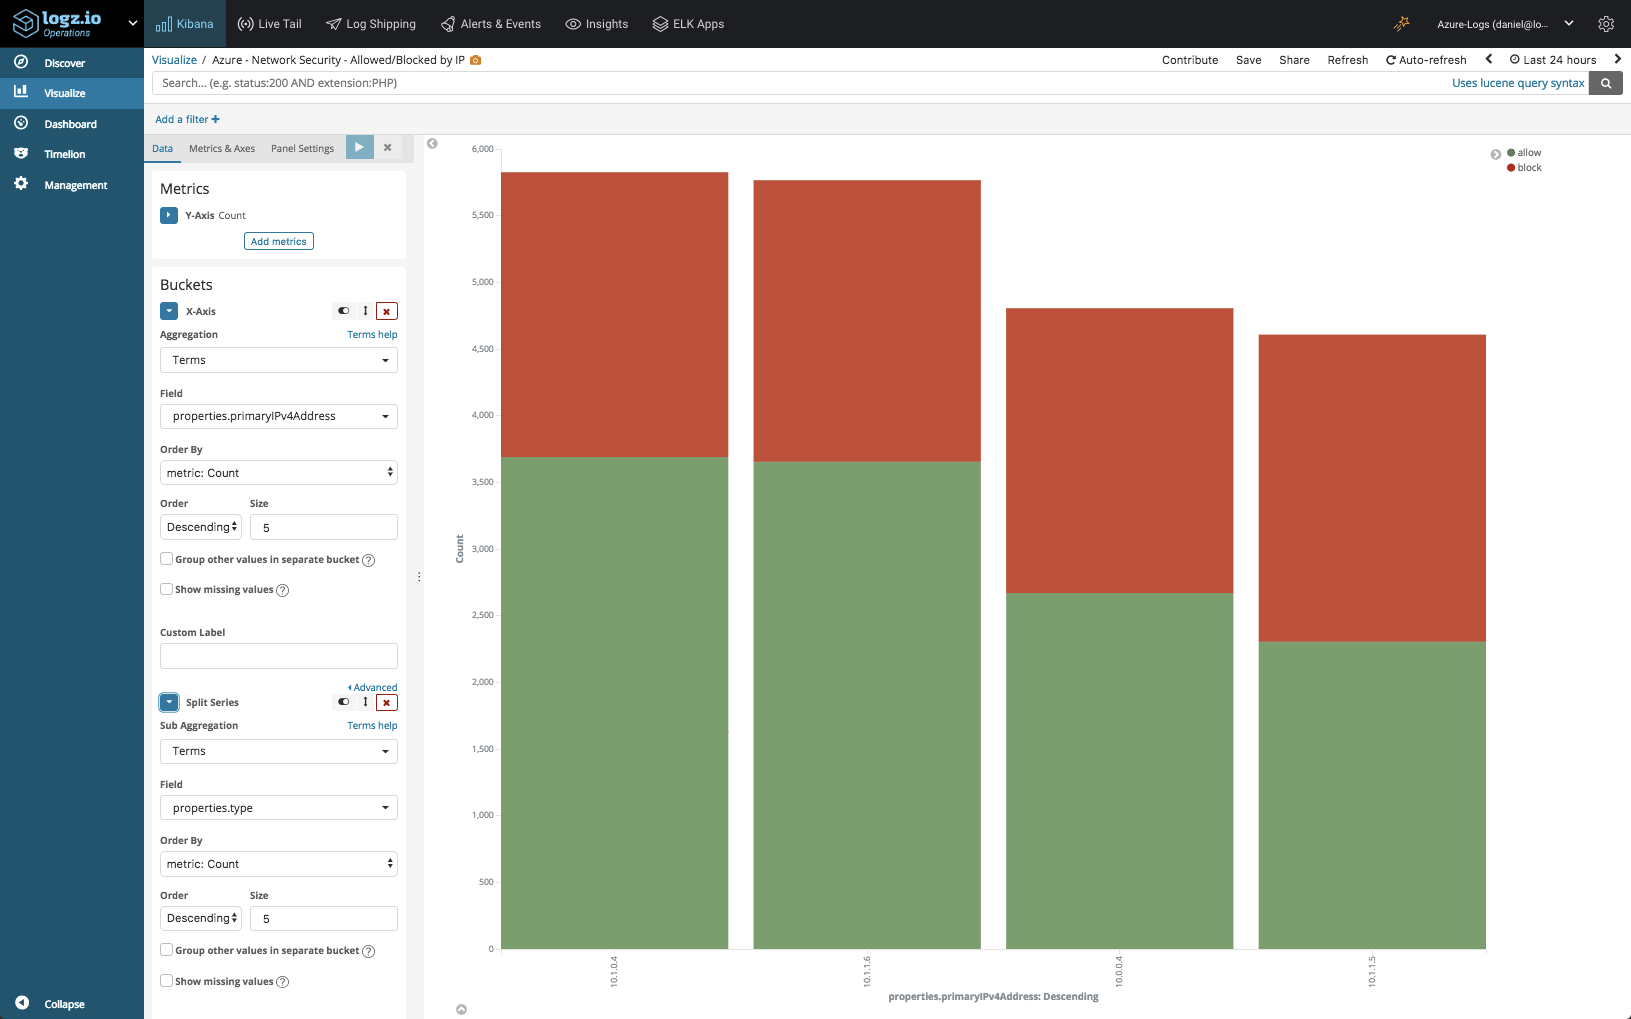The height and width of the screenshot is (1019, 1631).
Task: Check X-Axis show missing values box
Action: click(167, 589)
